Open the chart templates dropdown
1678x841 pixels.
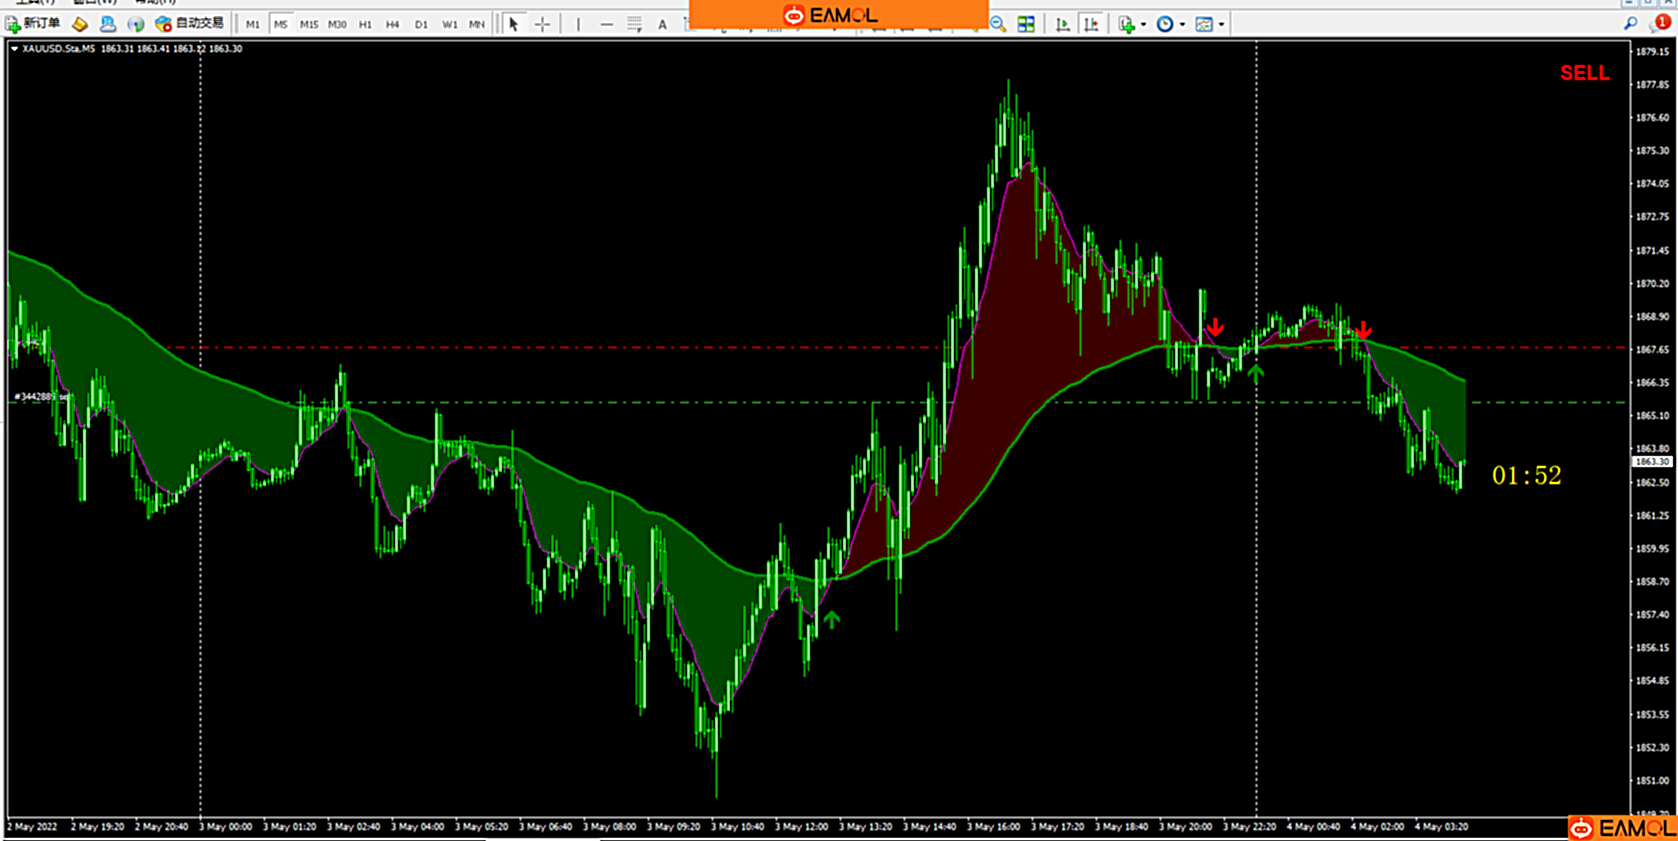pos(1210,24)
